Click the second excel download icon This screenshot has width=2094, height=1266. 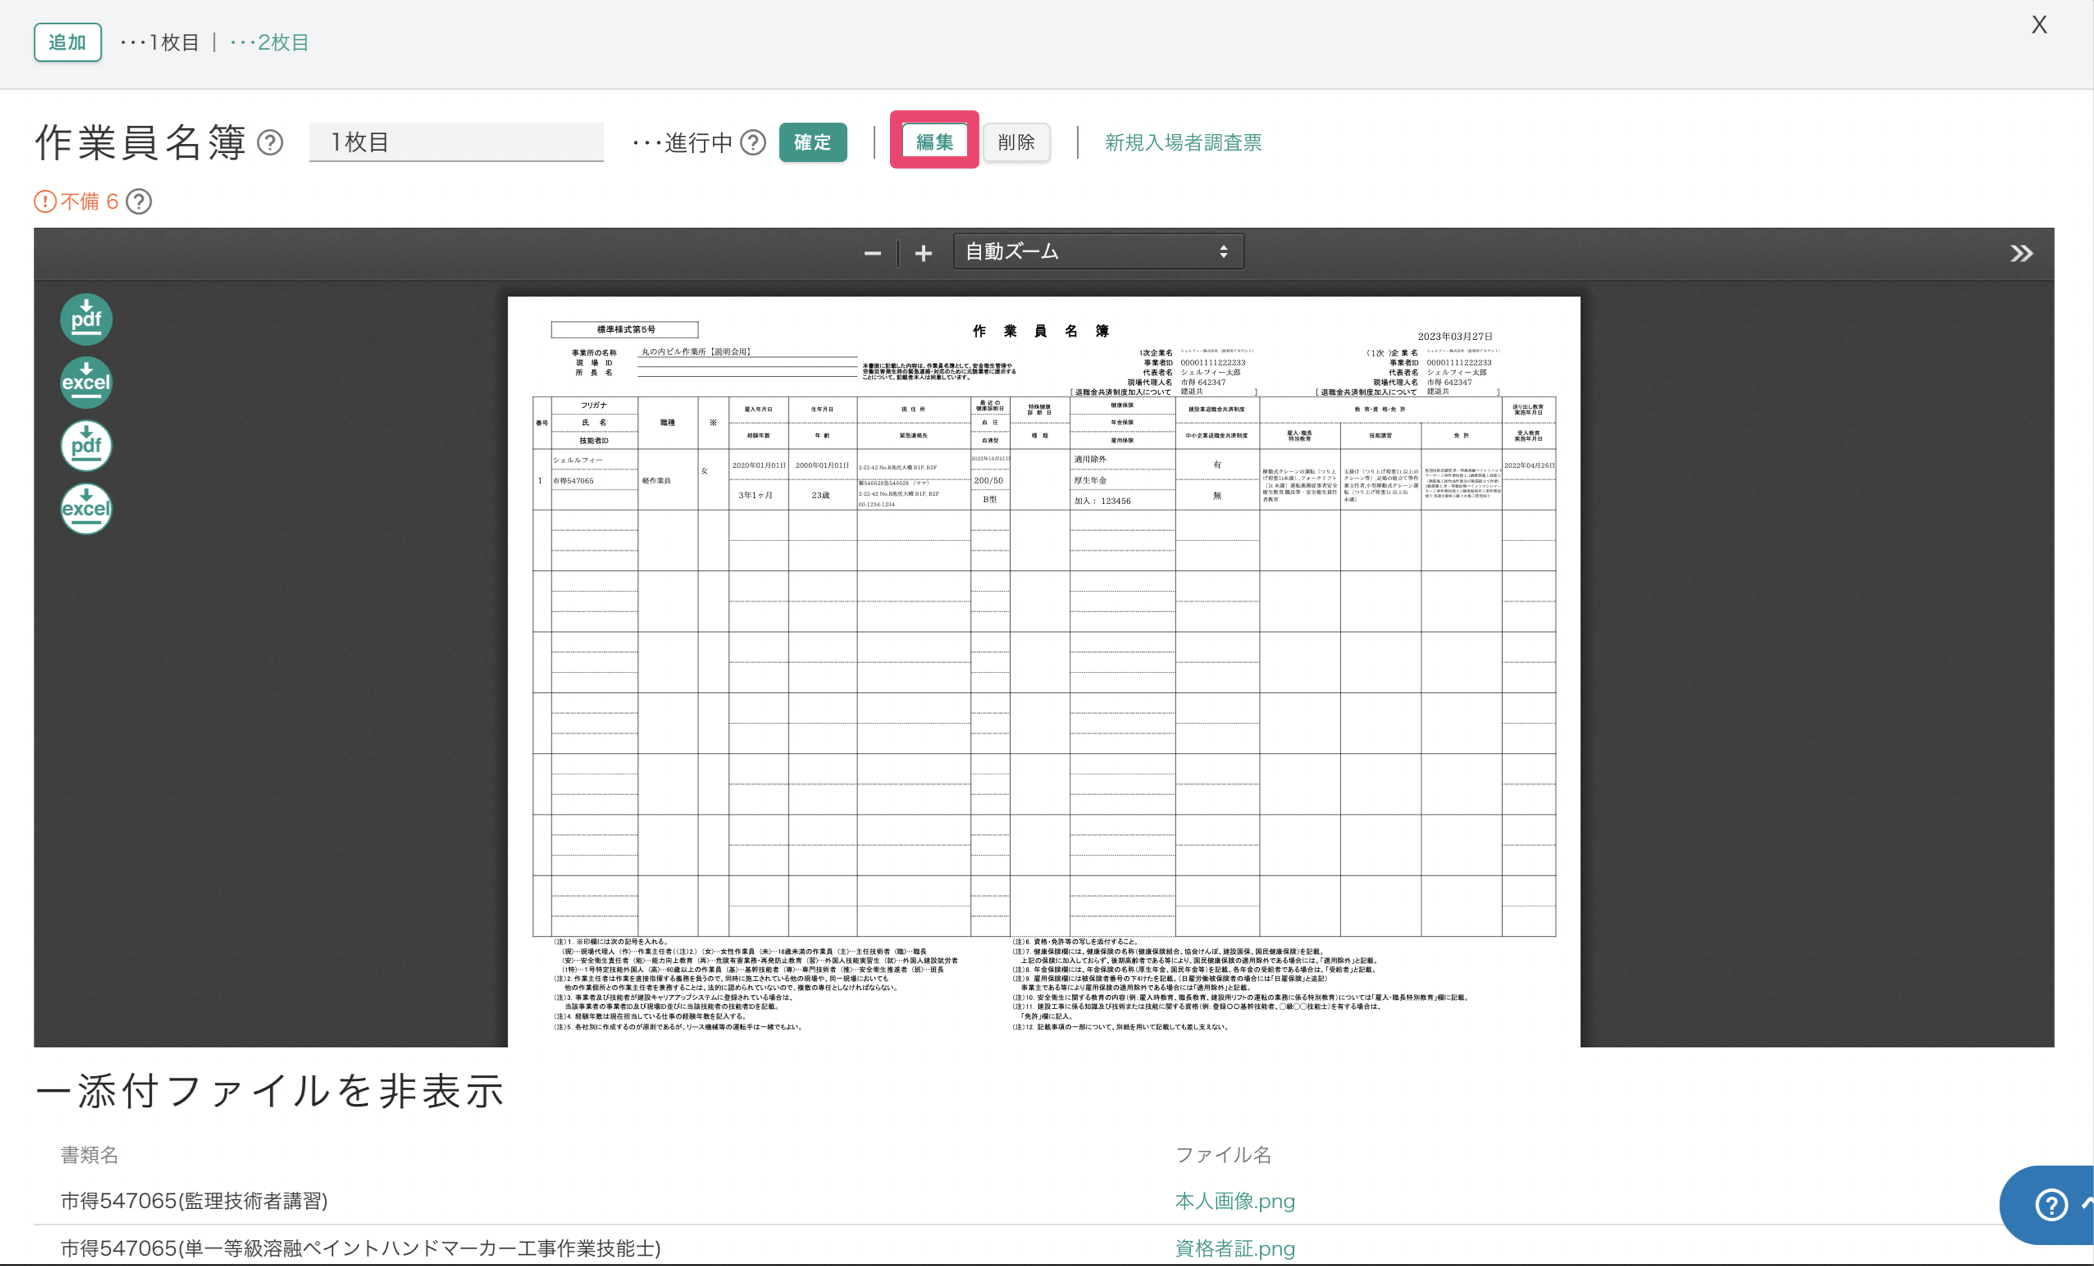[86, 508]
